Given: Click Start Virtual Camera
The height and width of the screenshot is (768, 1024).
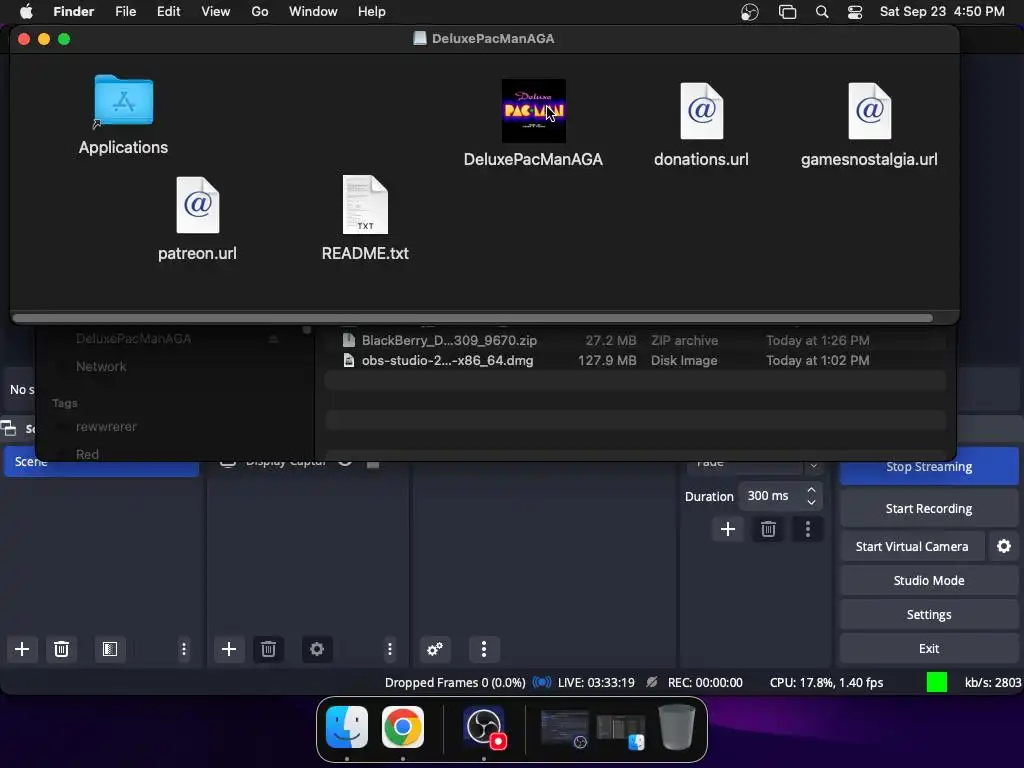Looking at the screenshot, I should (912, 547).
